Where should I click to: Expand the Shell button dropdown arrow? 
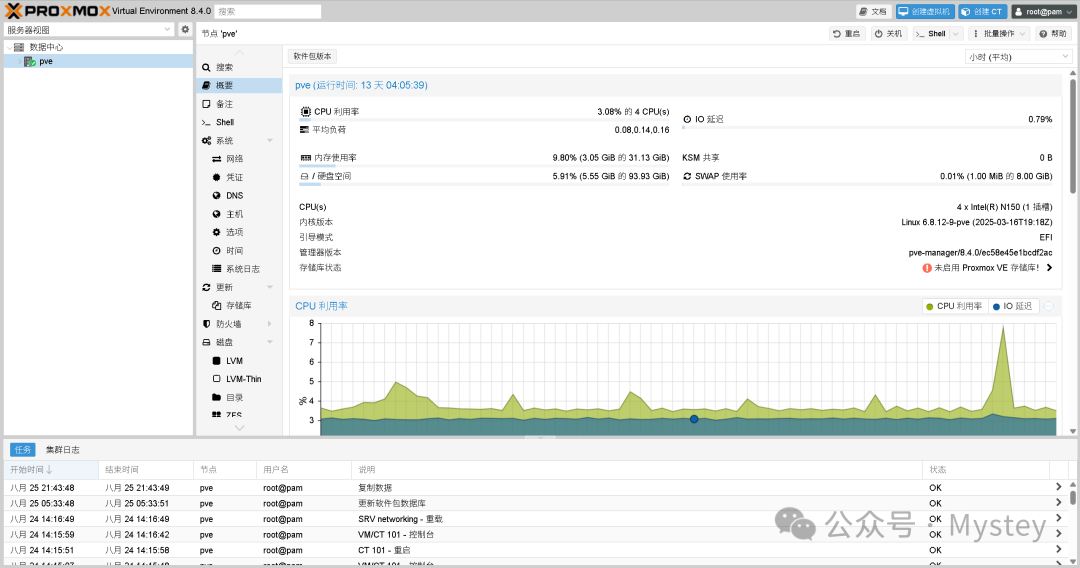point(956,34)
